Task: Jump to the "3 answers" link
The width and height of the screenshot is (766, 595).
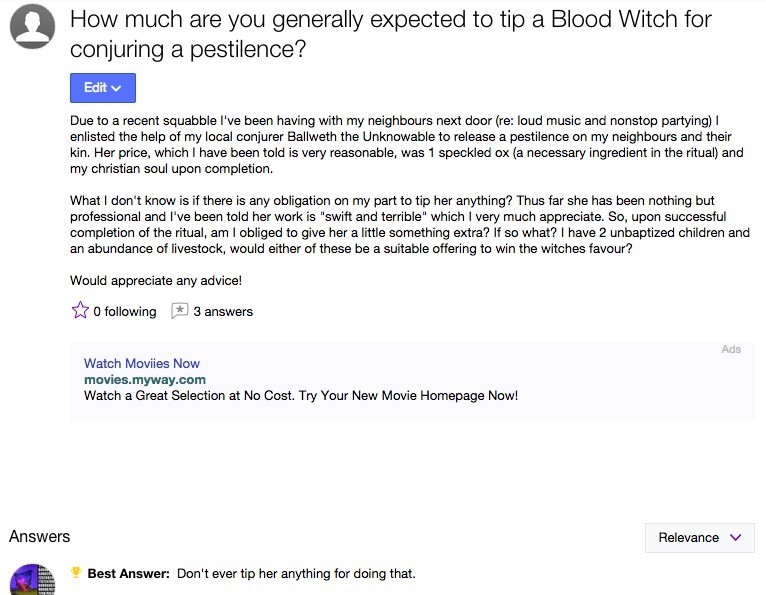Action: (x=223, y=312)
